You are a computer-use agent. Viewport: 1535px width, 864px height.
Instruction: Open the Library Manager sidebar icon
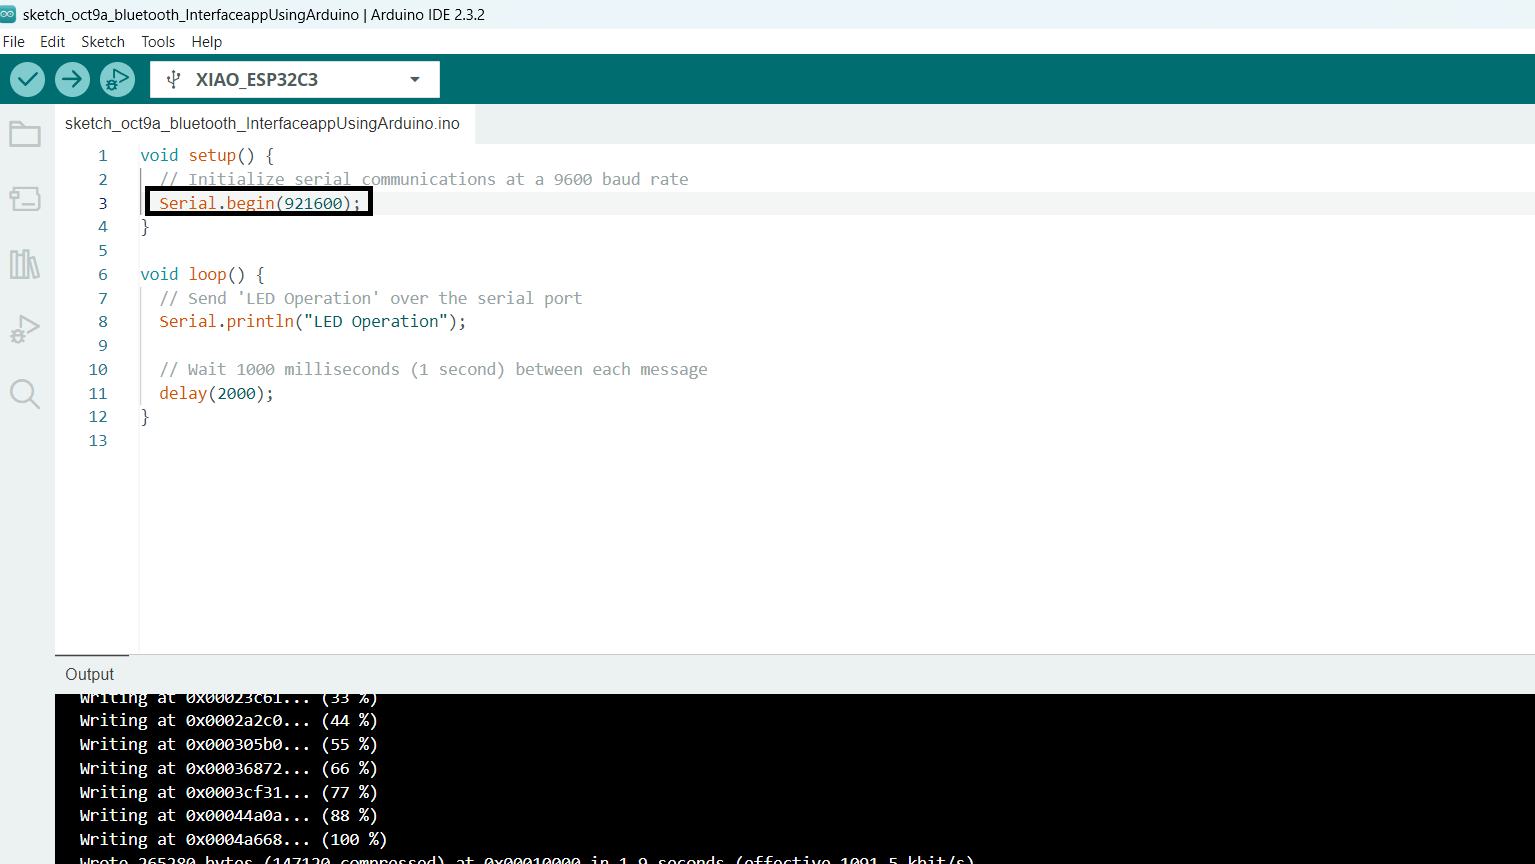(x=25, y=264)
